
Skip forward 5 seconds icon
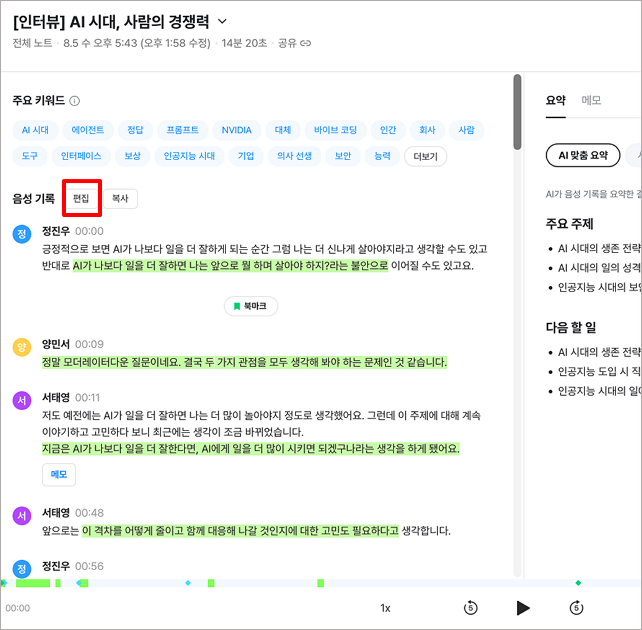click(x=576, y=608)
